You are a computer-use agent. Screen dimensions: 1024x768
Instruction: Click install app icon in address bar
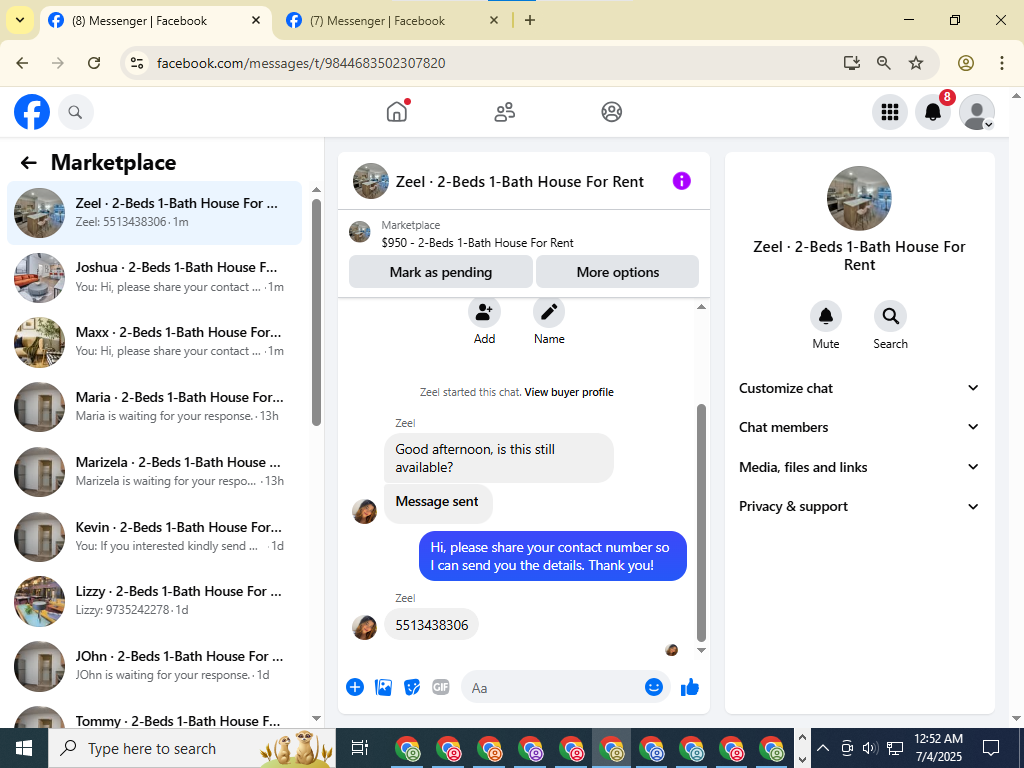tap(852, 63)
